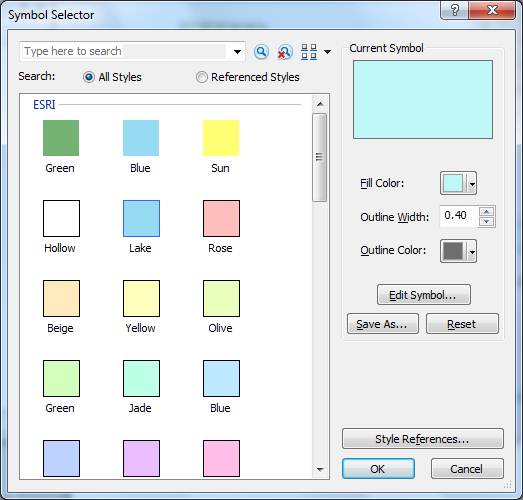523x500 pixels.
Task: Click the help question mark icon
Action: [455, 10]
